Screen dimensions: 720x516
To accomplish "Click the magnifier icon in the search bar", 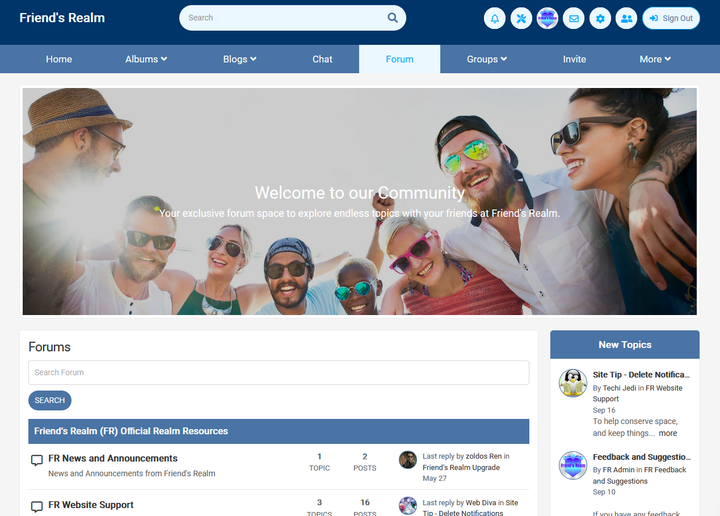I will click(393, 18).
